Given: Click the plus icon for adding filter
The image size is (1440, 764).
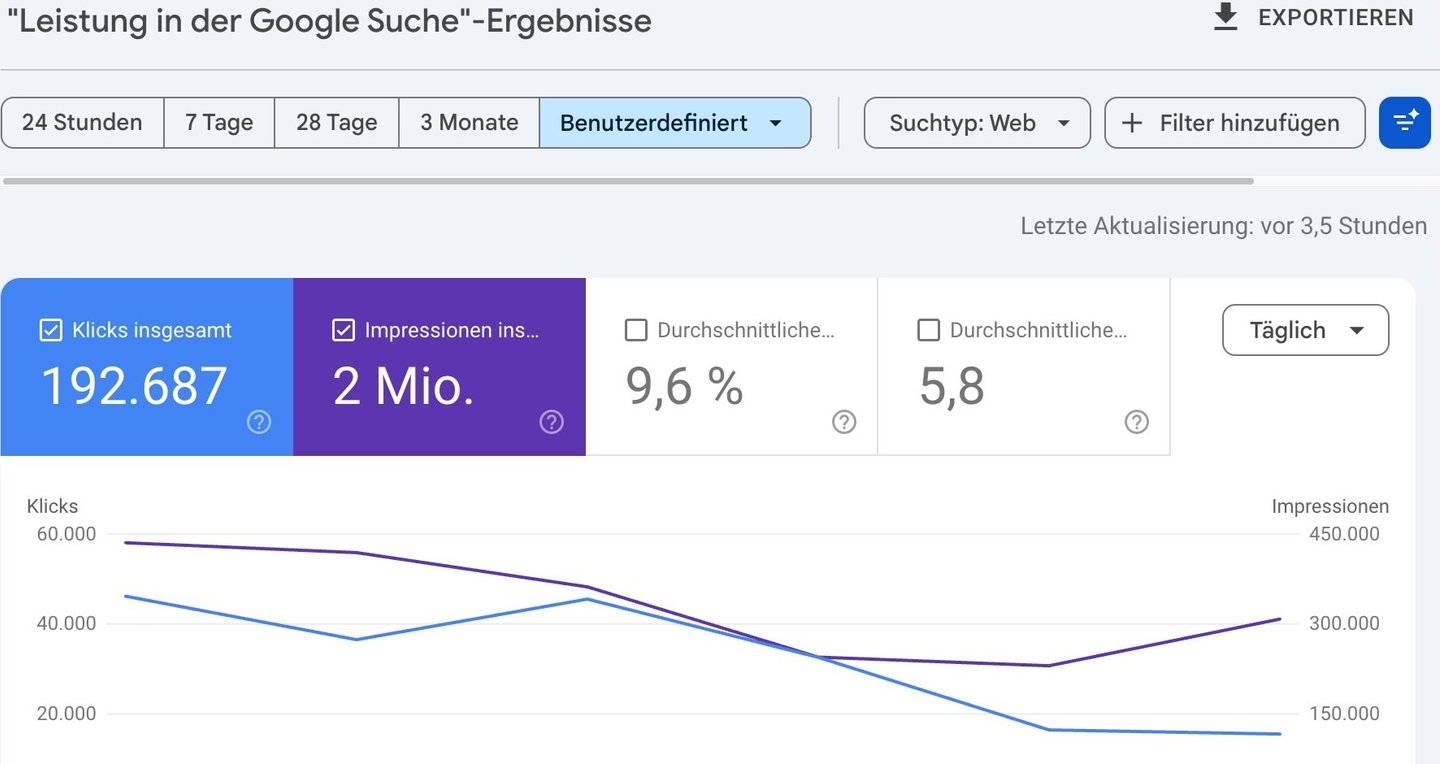Looking at the screenshot, I should click(1132, 123).
